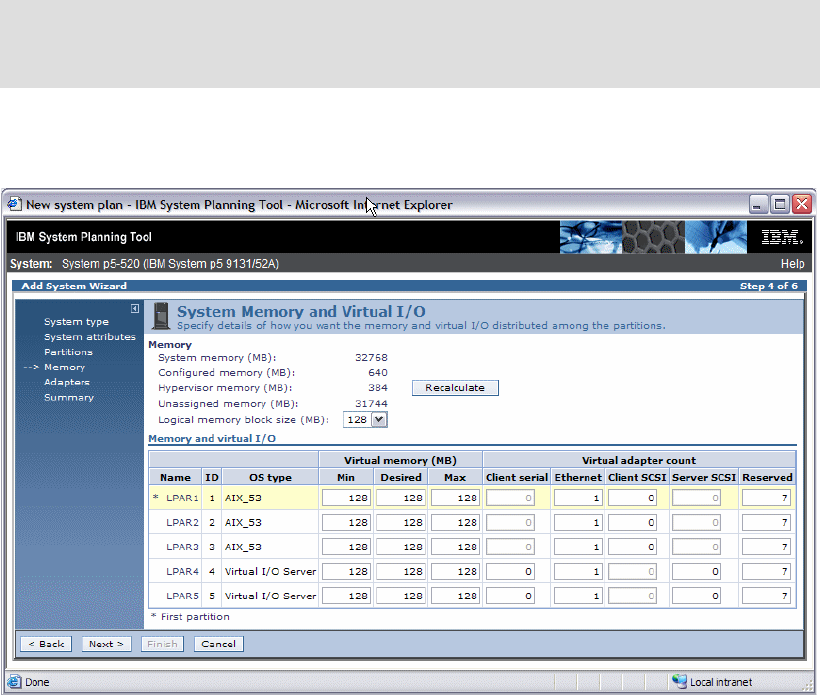Screen dimensions: 820x695
Task: Click LPAR2 Min memory field
Action: (346, 522)
